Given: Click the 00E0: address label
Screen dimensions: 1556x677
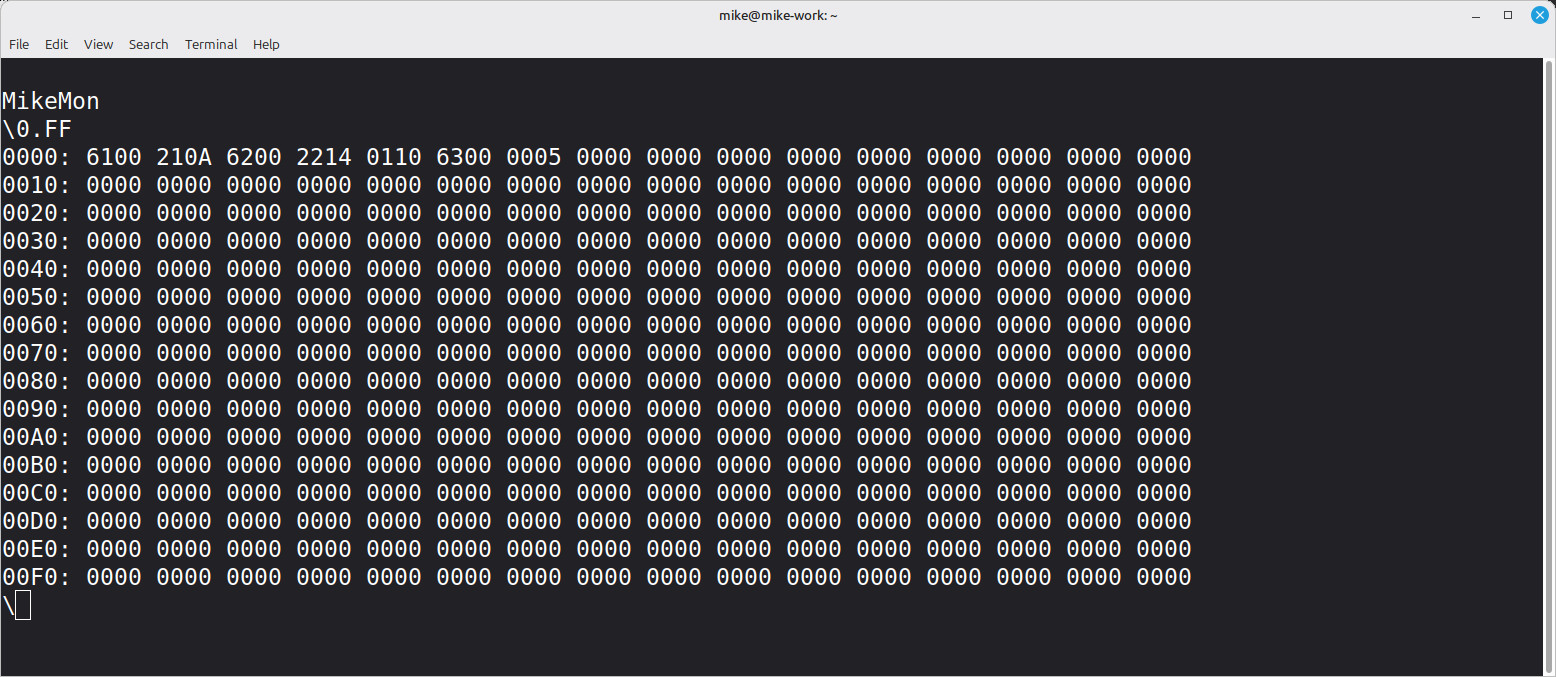Looking at the screenshot, I should click(37, 549).
